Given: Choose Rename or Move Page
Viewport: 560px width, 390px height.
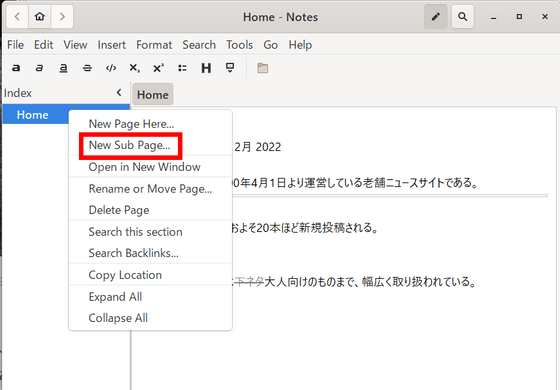Looking at the screenshot, I should pos(150,189).
